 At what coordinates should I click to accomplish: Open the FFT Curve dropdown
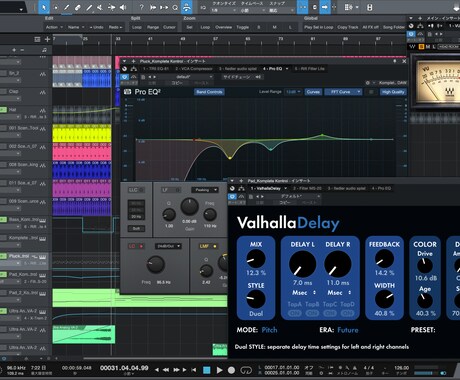tap(343, 92)
